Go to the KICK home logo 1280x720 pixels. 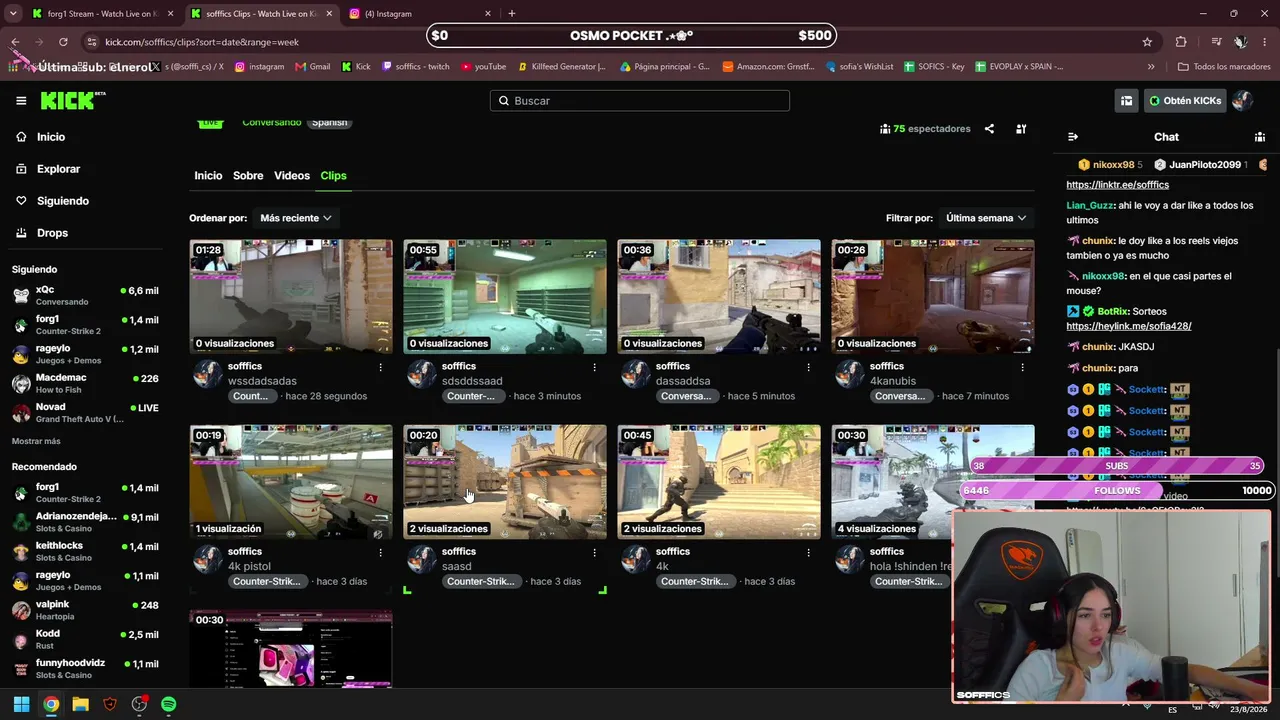(73, 100)
